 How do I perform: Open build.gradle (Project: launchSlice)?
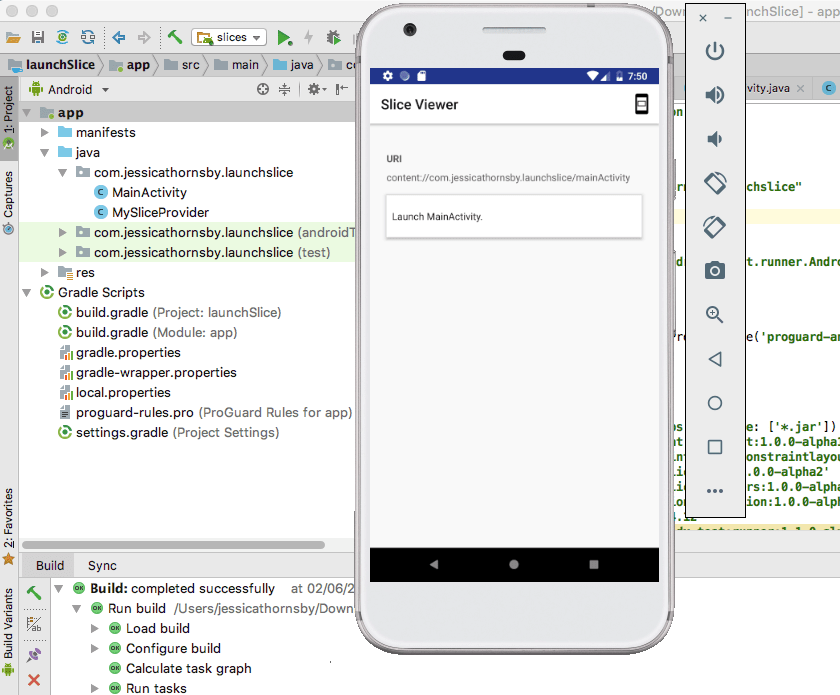(169, 312)
